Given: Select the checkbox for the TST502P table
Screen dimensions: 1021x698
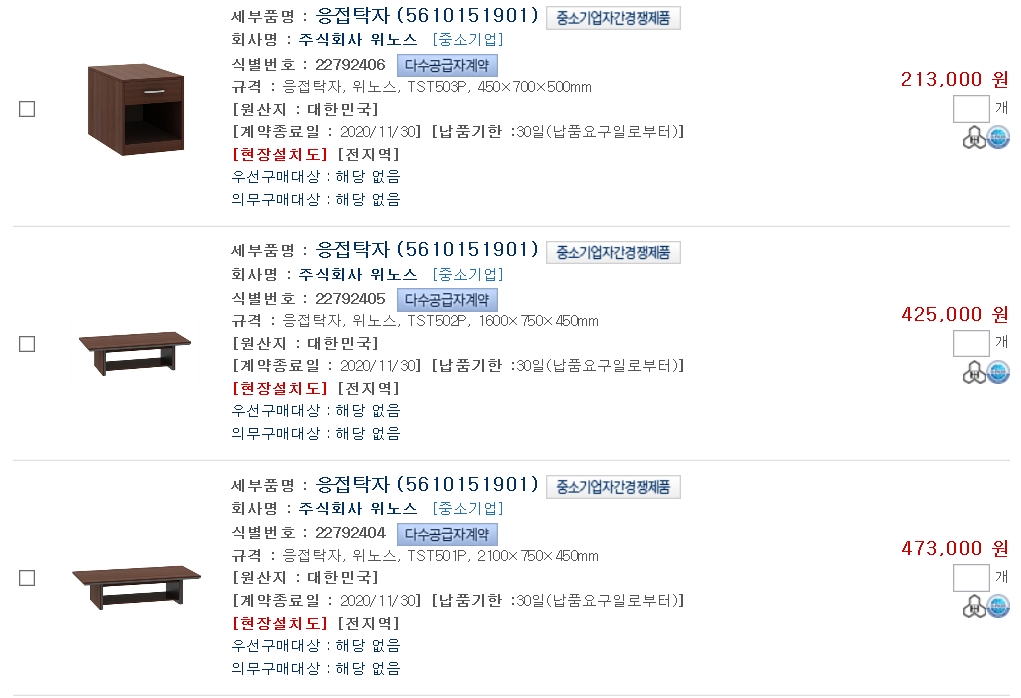Looking at the screenshot, I should 27,344.
